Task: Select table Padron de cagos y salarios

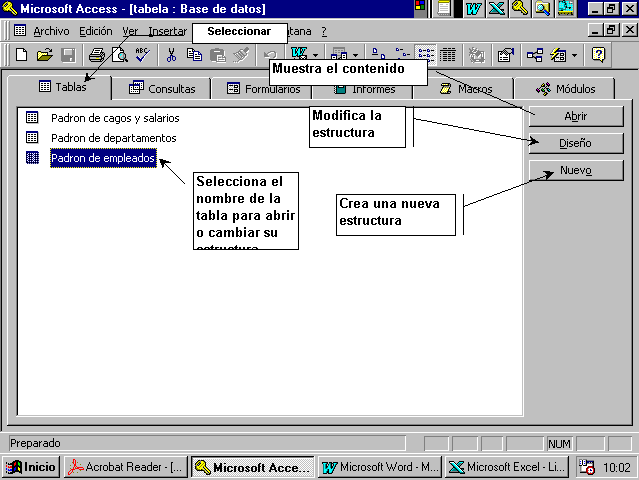Action: point(115,118)
